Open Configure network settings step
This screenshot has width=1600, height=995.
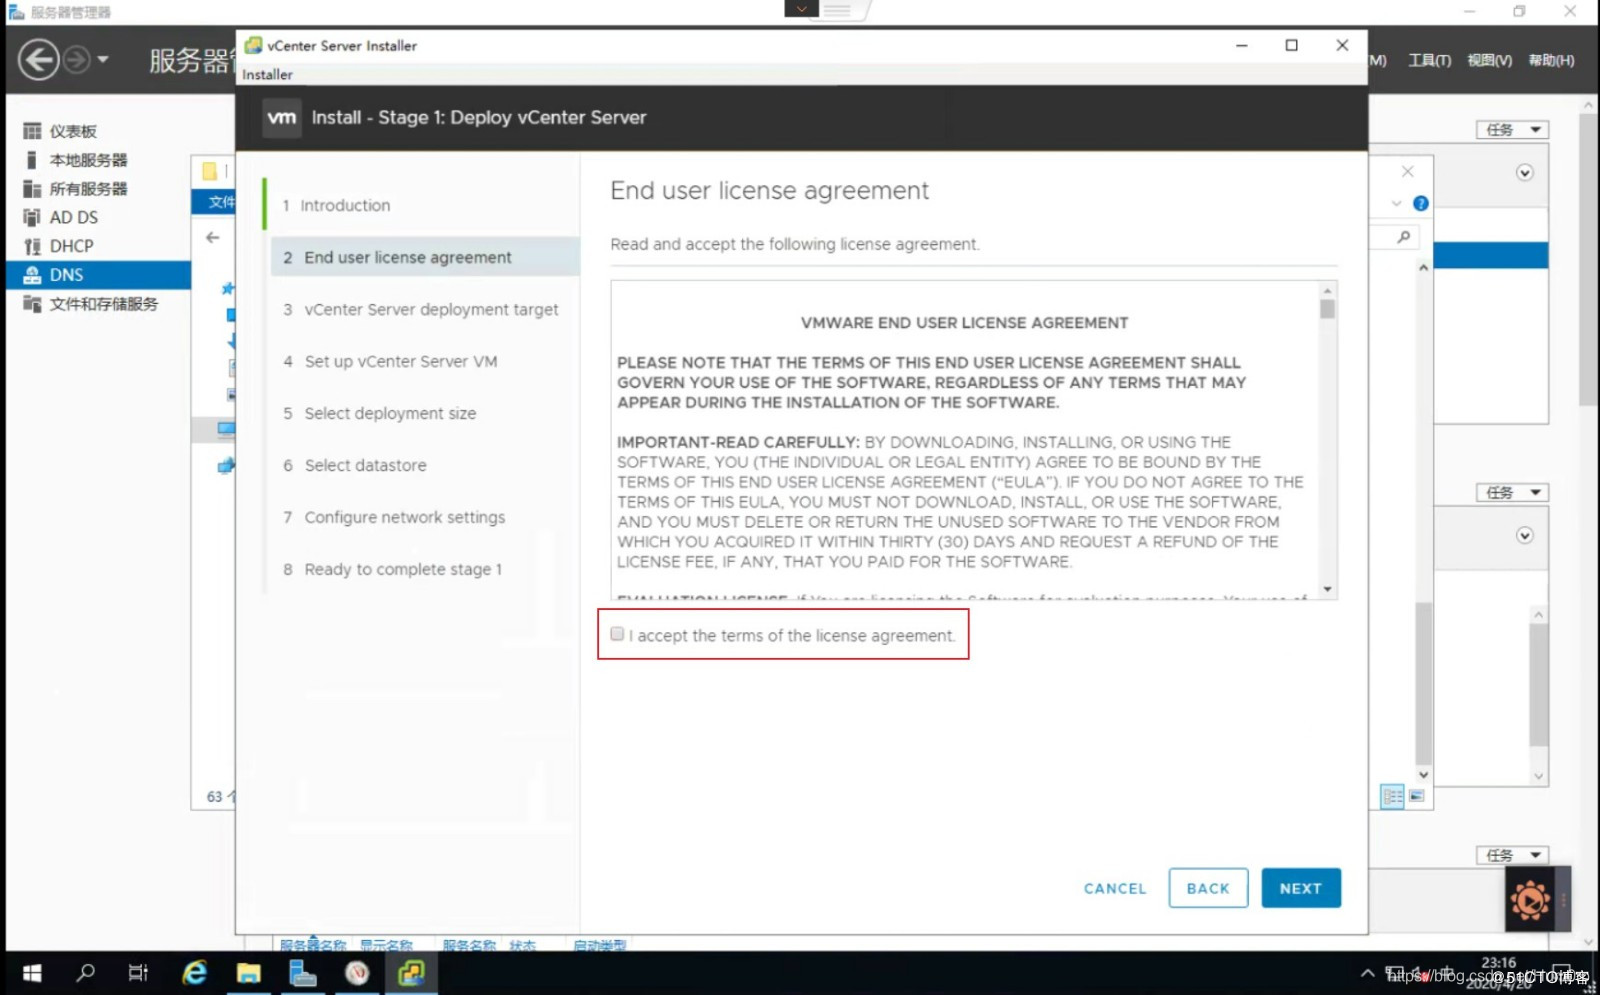[x=394, y=517]
